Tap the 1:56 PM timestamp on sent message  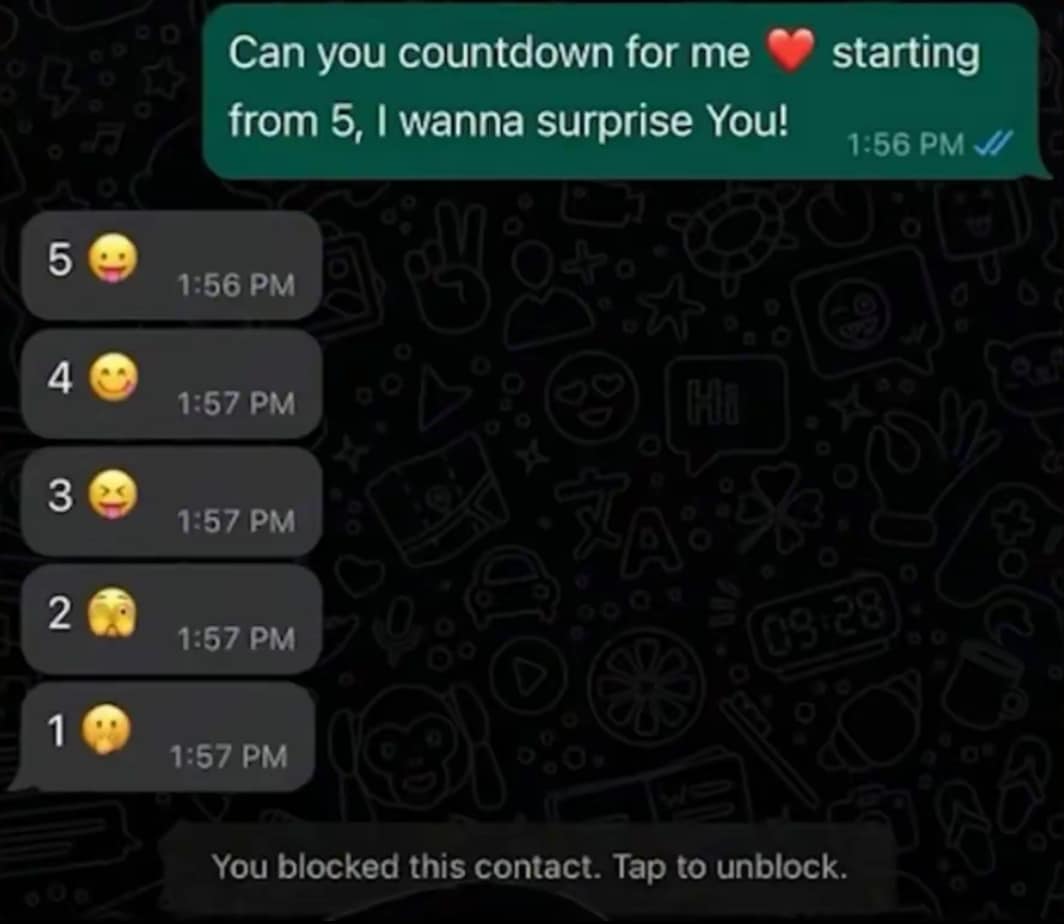click(x=906, y=144)
